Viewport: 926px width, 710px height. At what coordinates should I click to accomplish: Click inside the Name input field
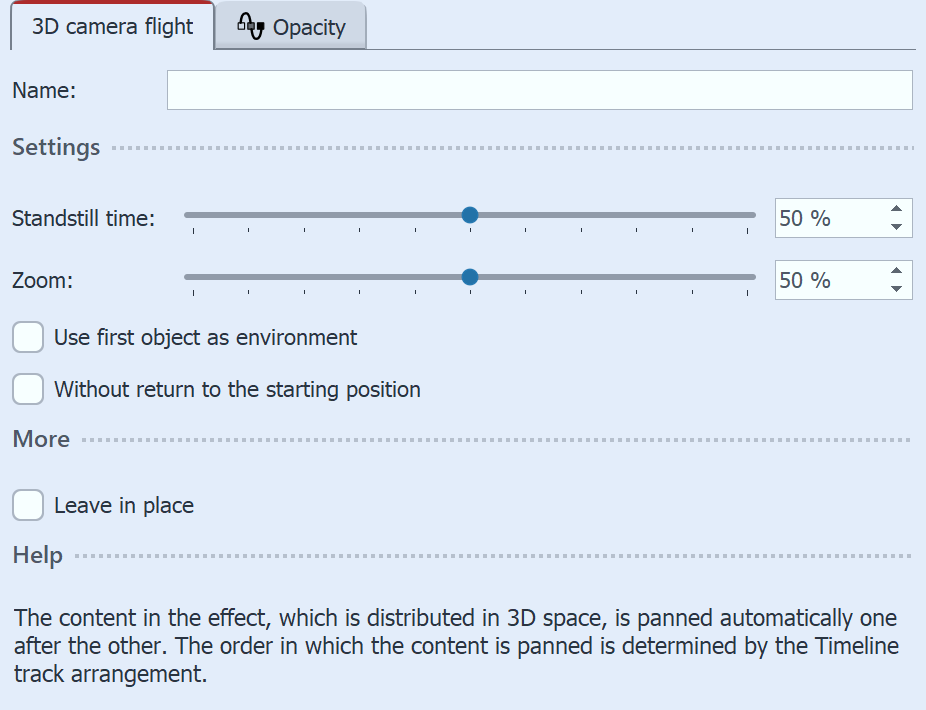point(540,89)
